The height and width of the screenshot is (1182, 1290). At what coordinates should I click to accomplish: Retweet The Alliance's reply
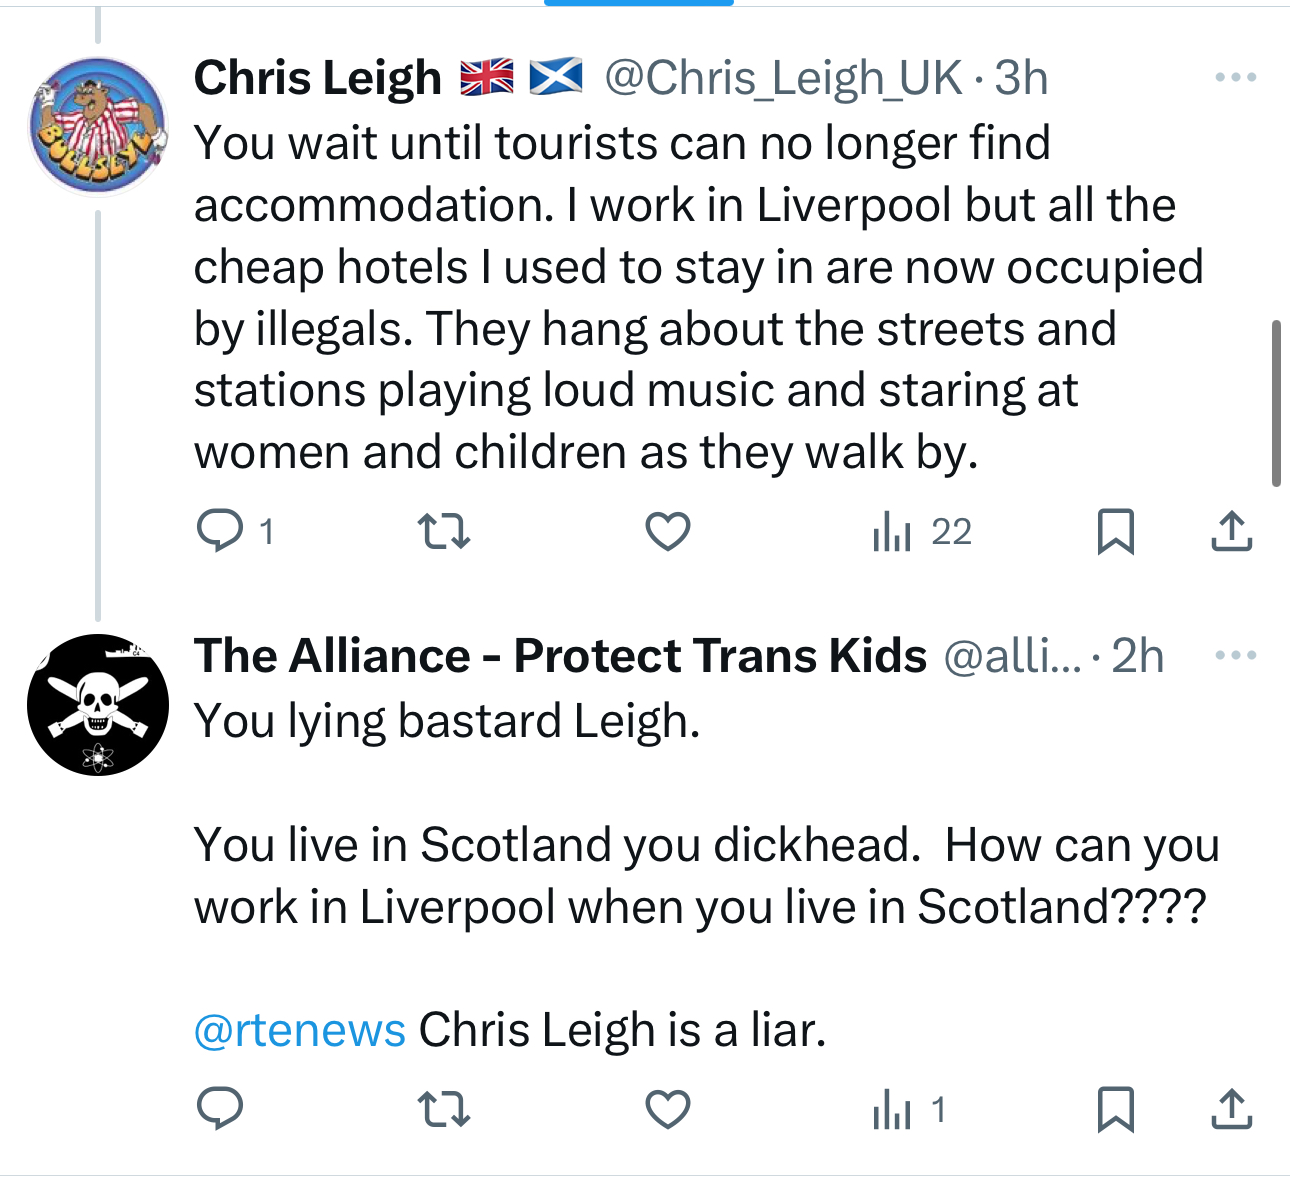[x=443, y=1109]
